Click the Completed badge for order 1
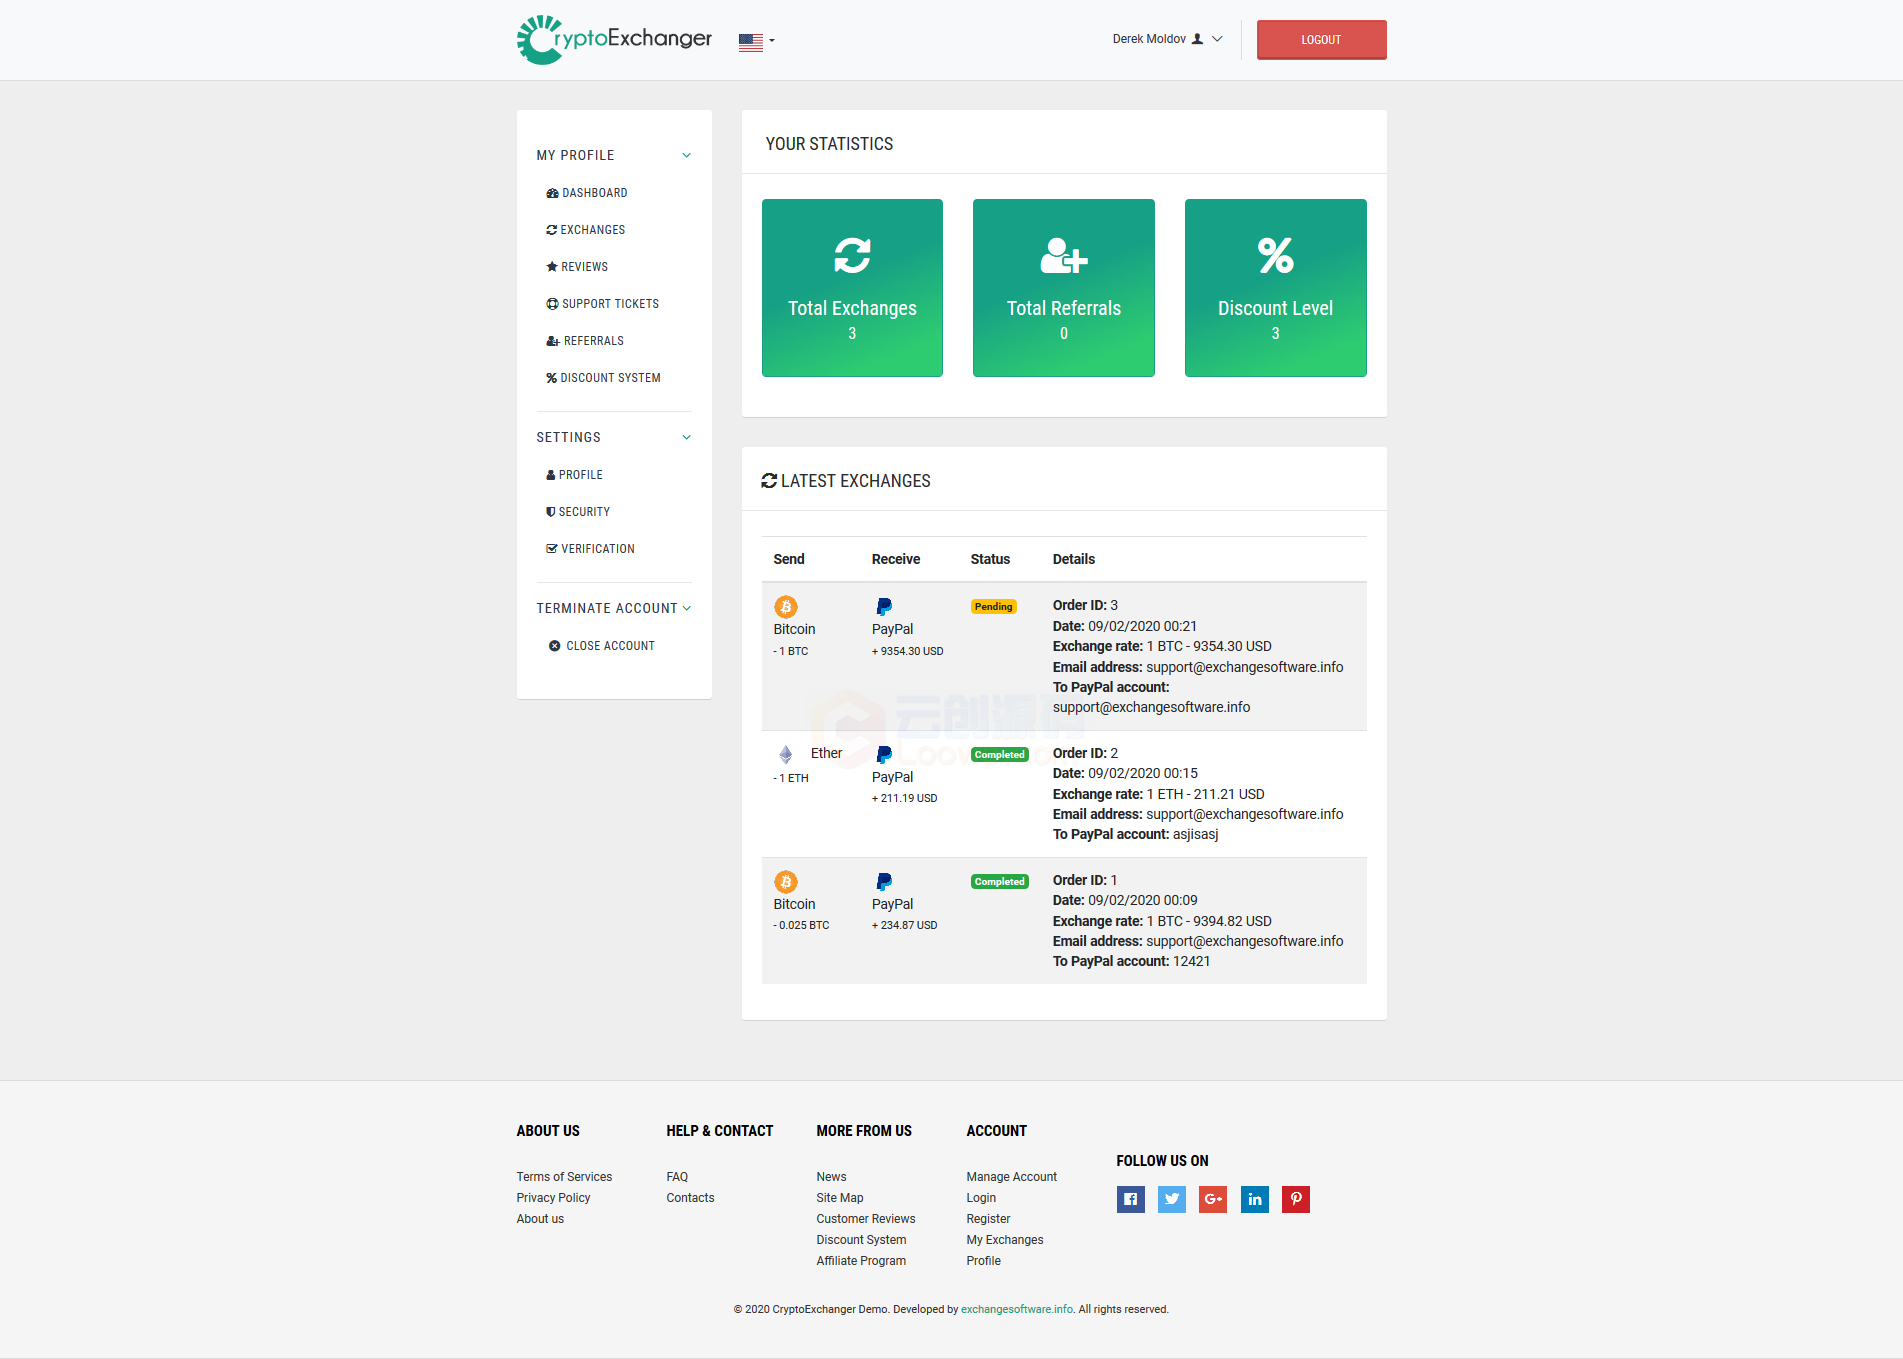This screenshot has height=1359, width=1903. click(x=999, y=882)
